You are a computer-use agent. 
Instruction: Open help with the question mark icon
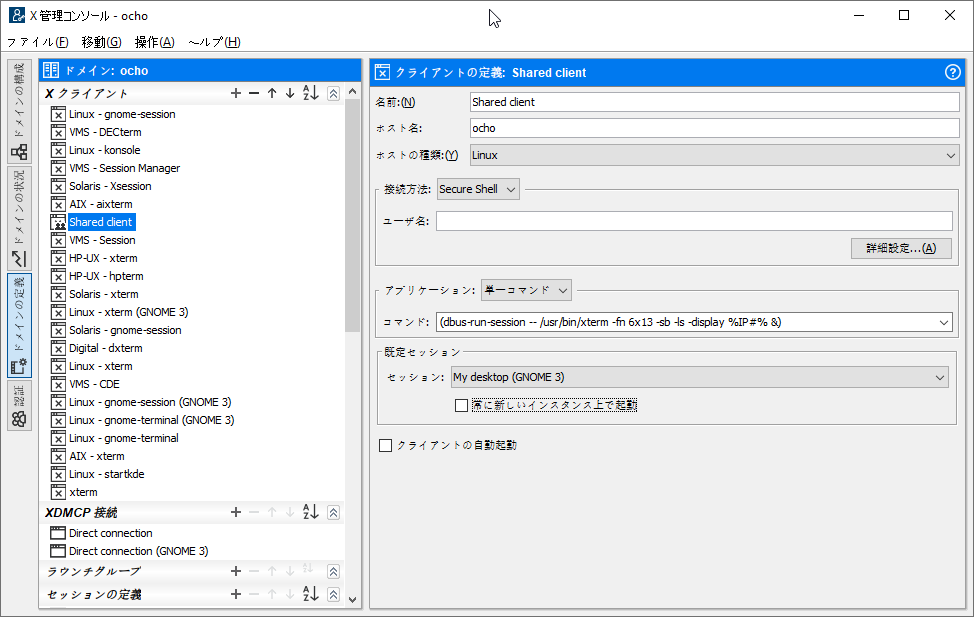tap(952, 72)
